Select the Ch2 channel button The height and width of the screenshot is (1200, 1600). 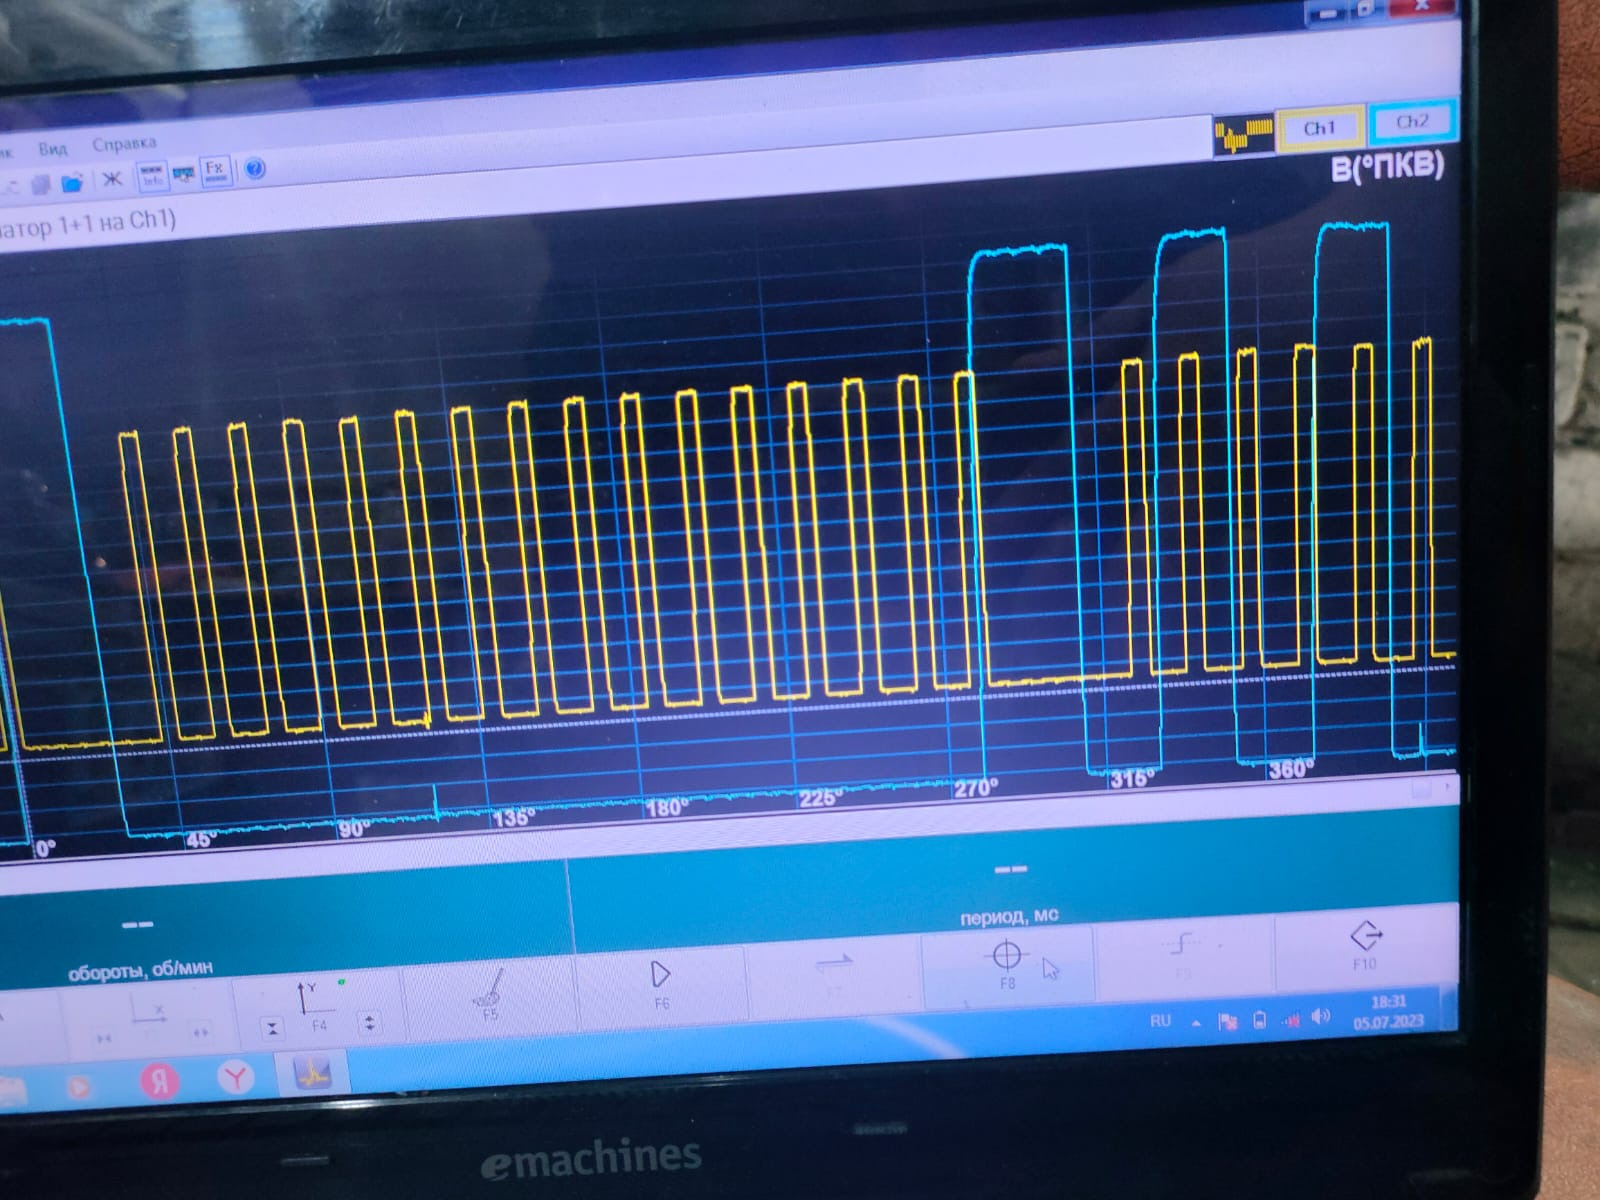(x=1411, y=122)
